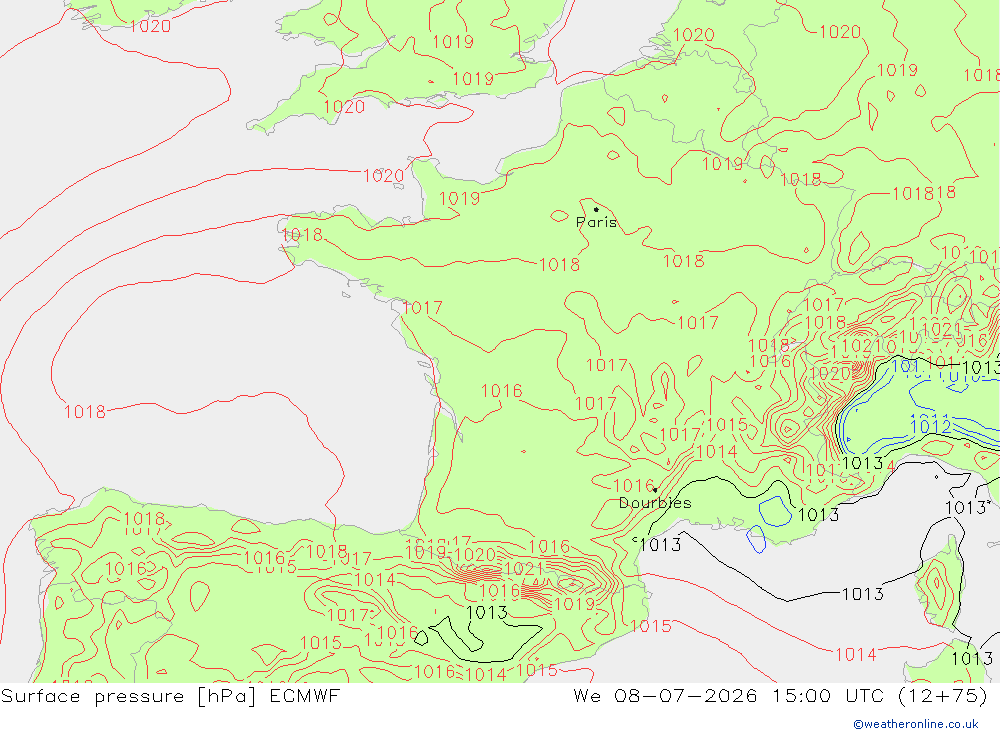The width and height of the screenshot is (1000, 733).
Task: Select the black dot marker above Dourbies
Action: pyautogui.click(x=655, y=490)
